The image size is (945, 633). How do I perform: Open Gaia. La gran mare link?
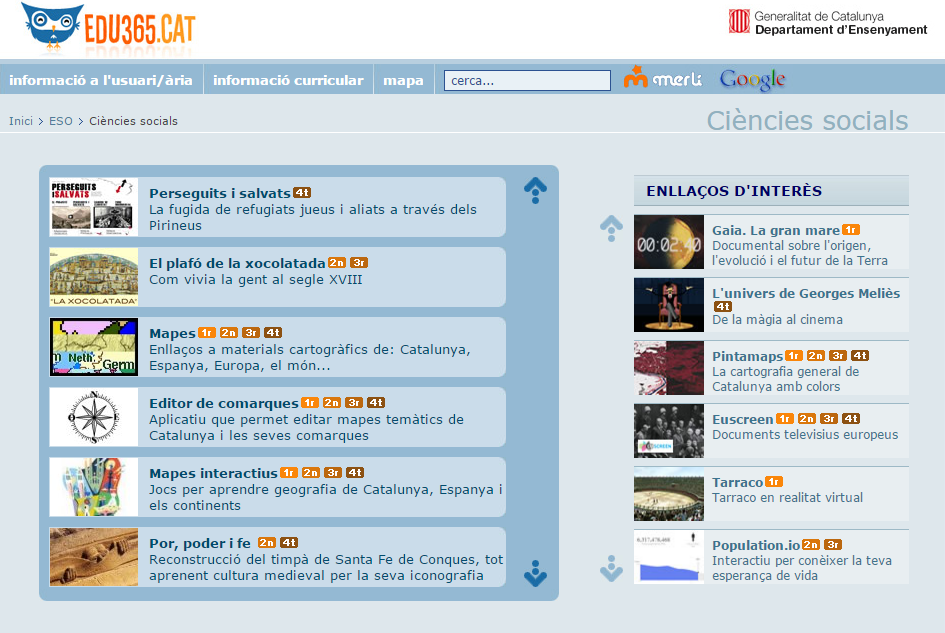point(775,230)
